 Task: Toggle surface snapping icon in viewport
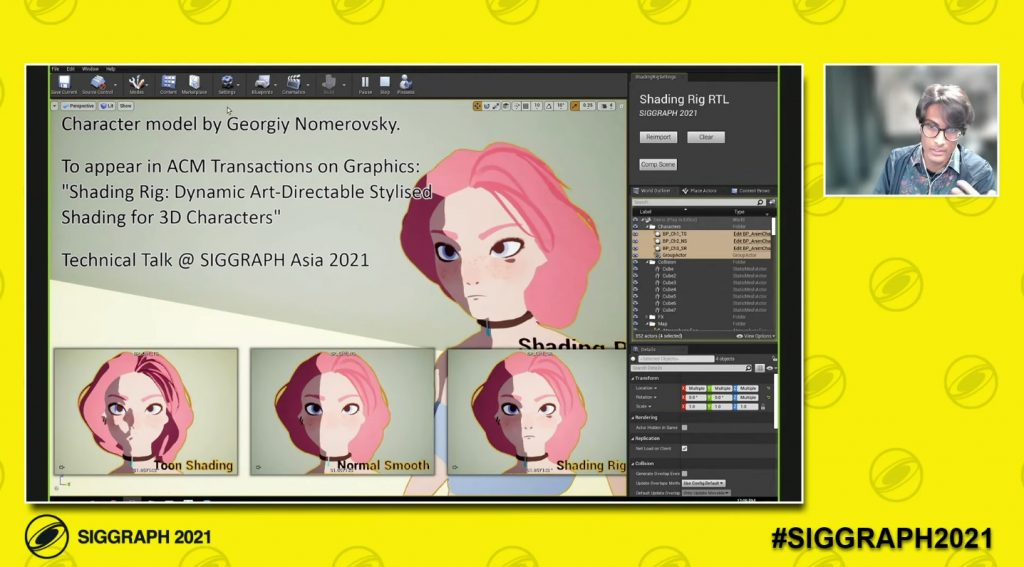(x=517, y=106)
